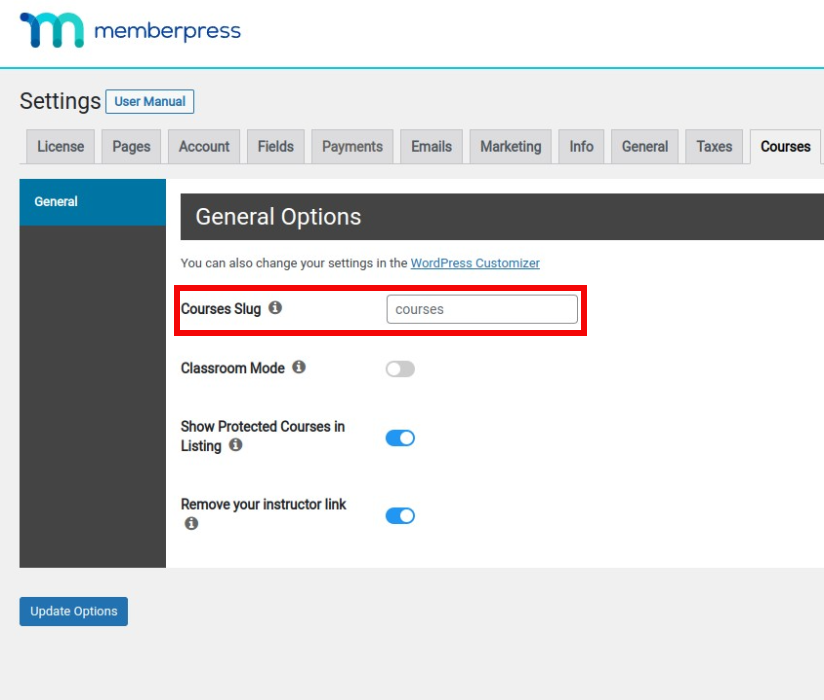Image resolution: width=824 pixels, height=700 pixels.
Task: Focus the Courses Slug input field
Action: (482, 309)
